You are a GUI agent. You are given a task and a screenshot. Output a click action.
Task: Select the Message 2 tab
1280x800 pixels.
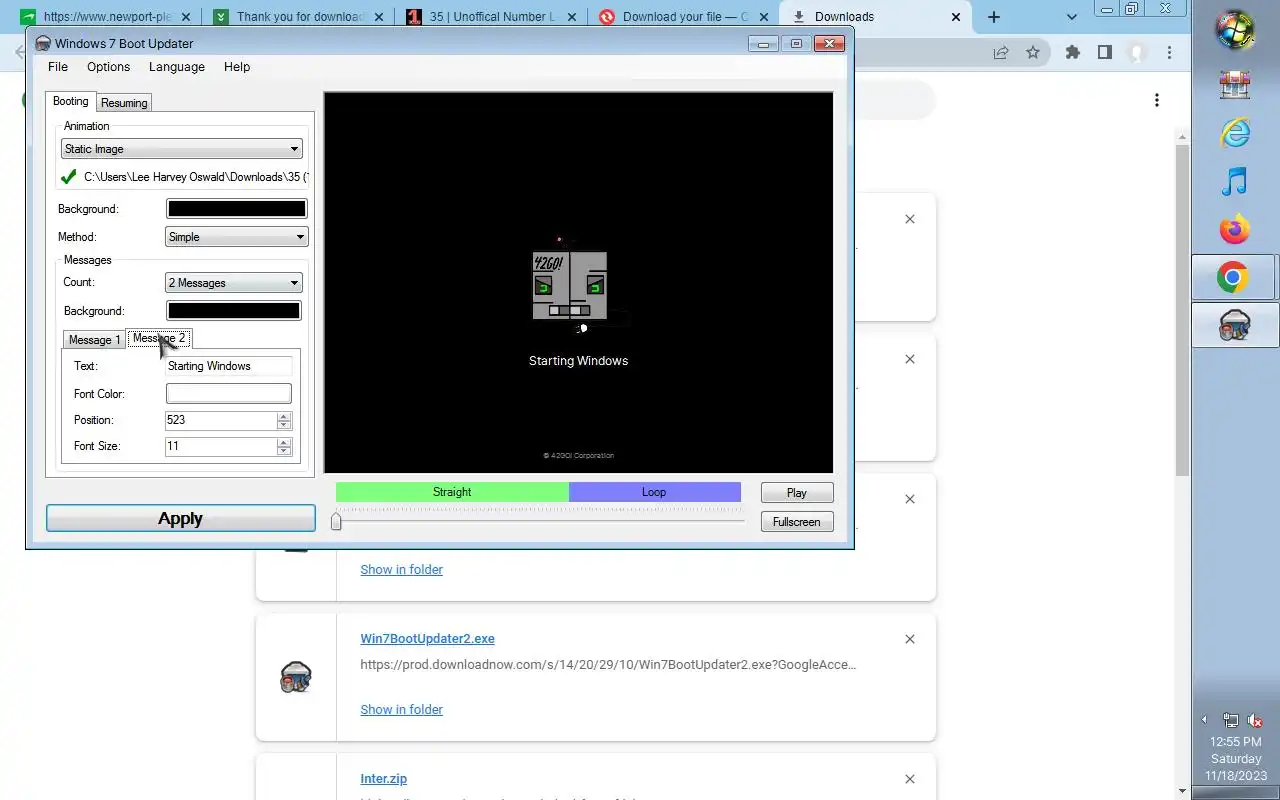click(159, 338)
